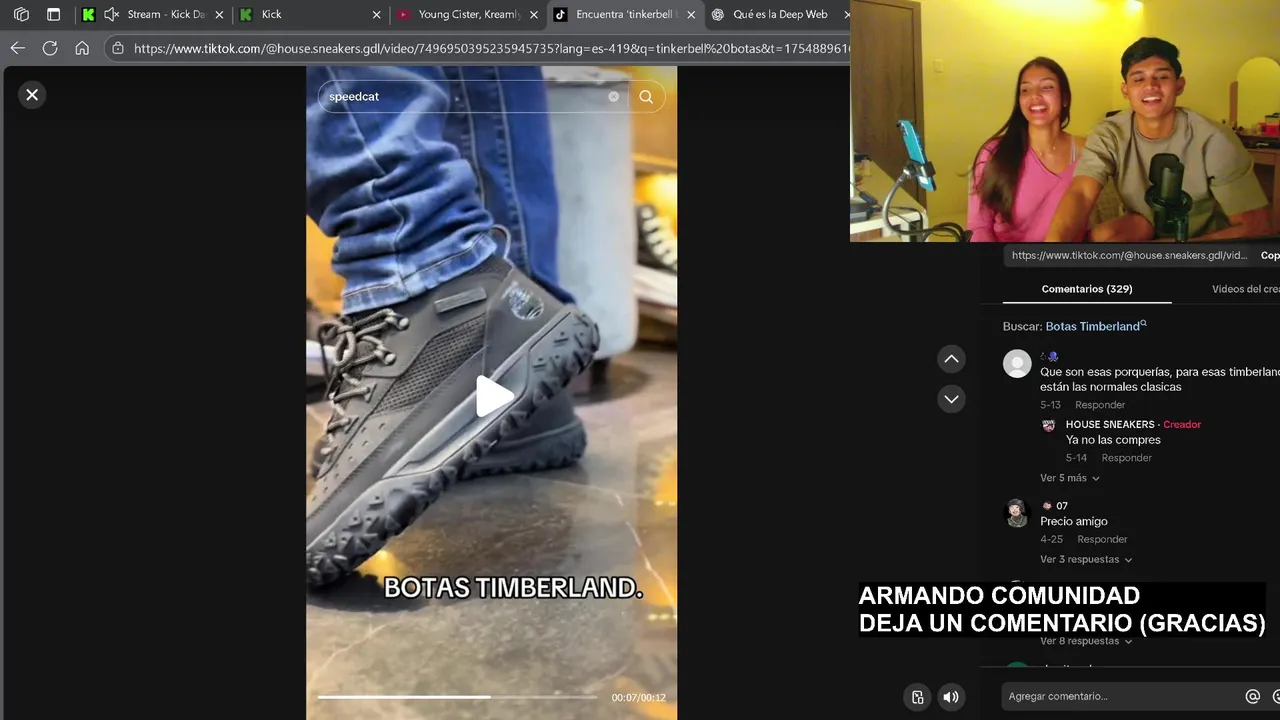
Task: Reply to the 5-13 comment
Action: [x=1100, y=405]
